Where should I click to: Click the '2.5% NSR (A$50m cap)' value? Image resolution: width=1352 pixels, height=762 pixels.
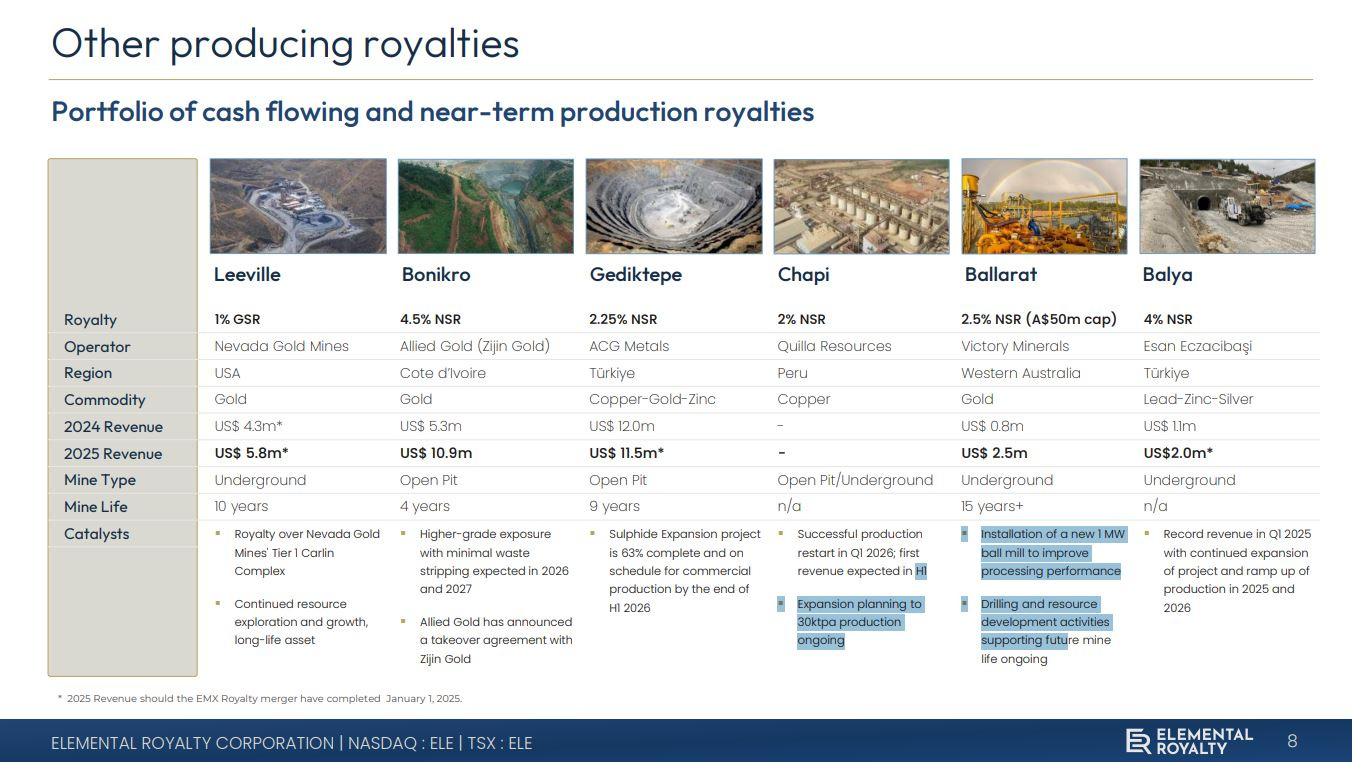click(1039, 320)
